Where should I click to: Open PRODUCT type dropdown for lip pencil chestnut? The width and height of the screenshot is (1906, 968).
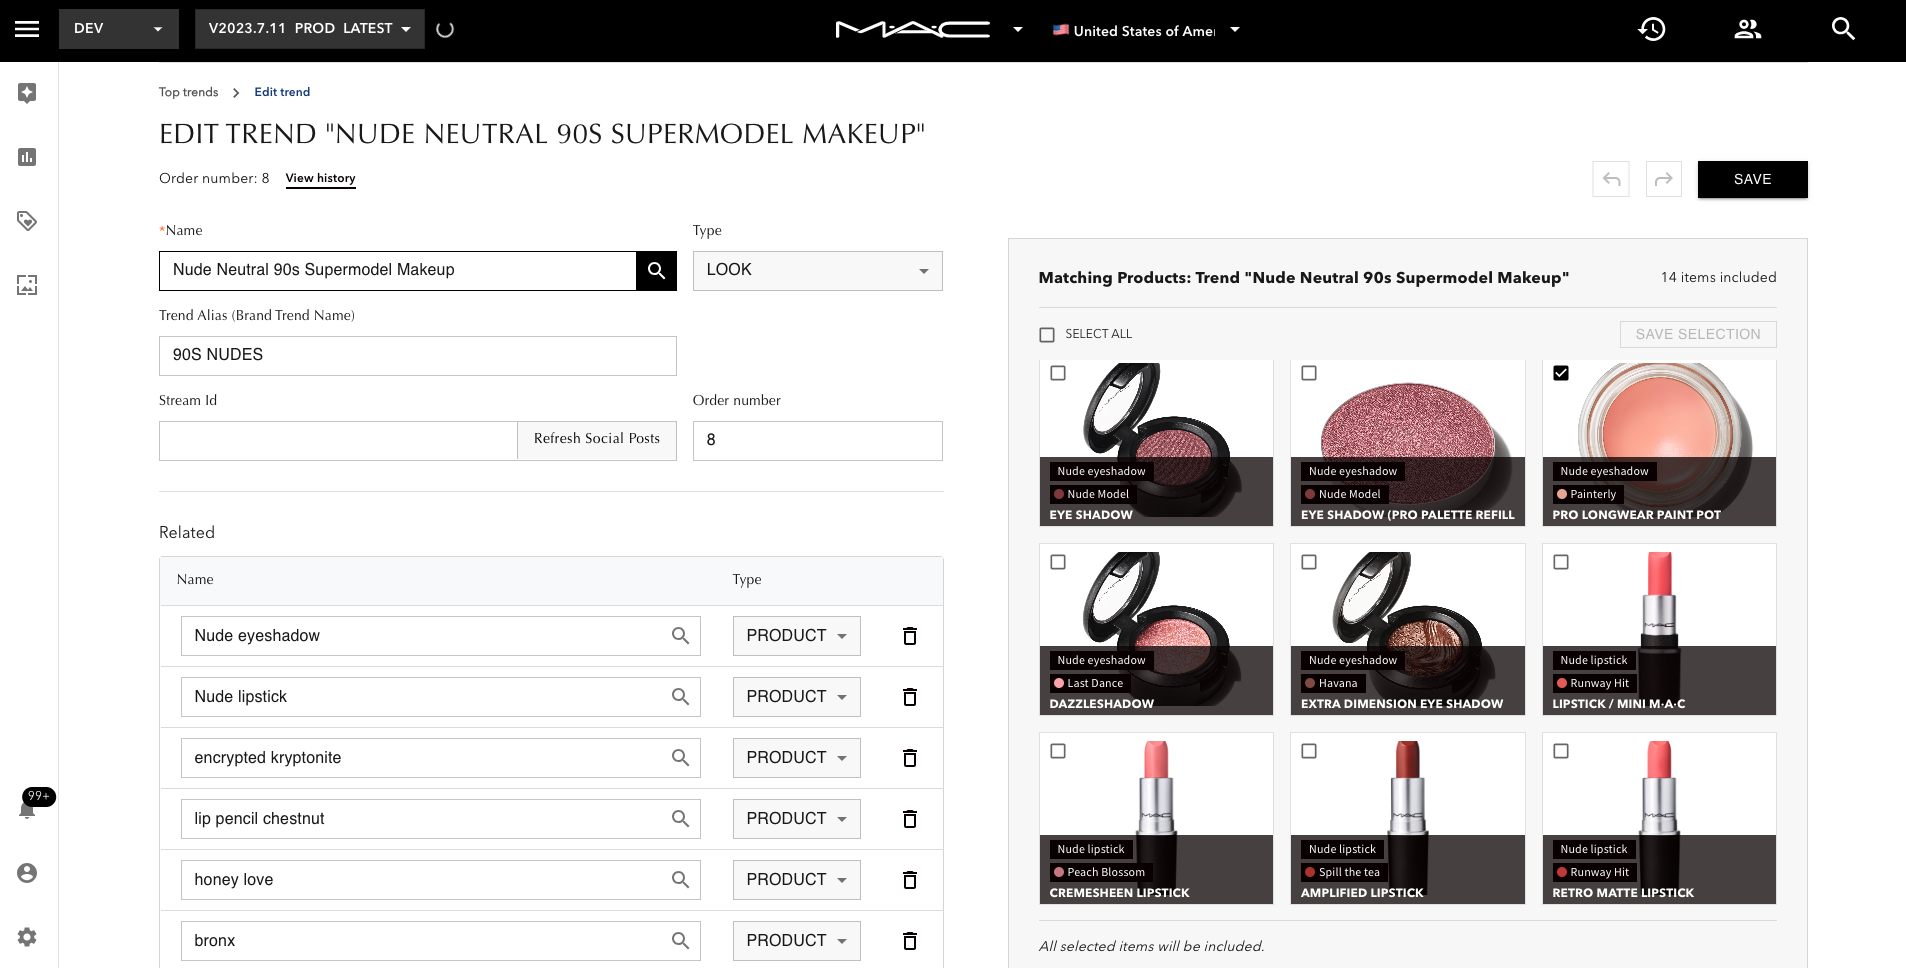tap(797, 819)
